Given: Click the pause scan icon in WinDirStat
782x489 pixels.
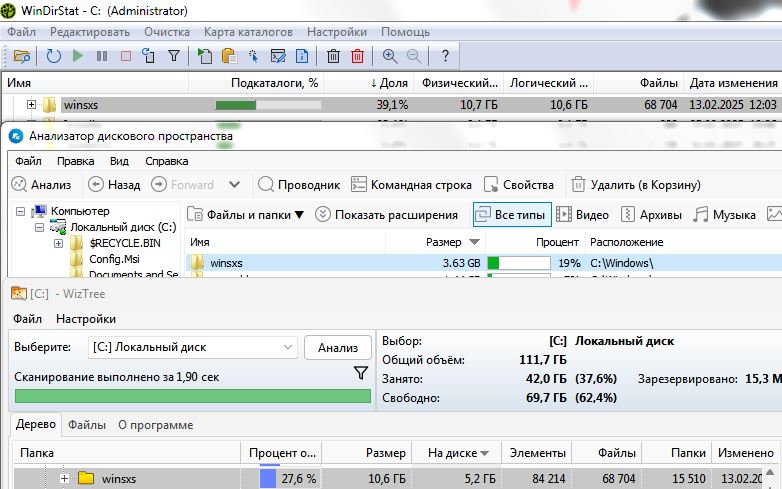Looking at the screenshot, I should (102, 56).
